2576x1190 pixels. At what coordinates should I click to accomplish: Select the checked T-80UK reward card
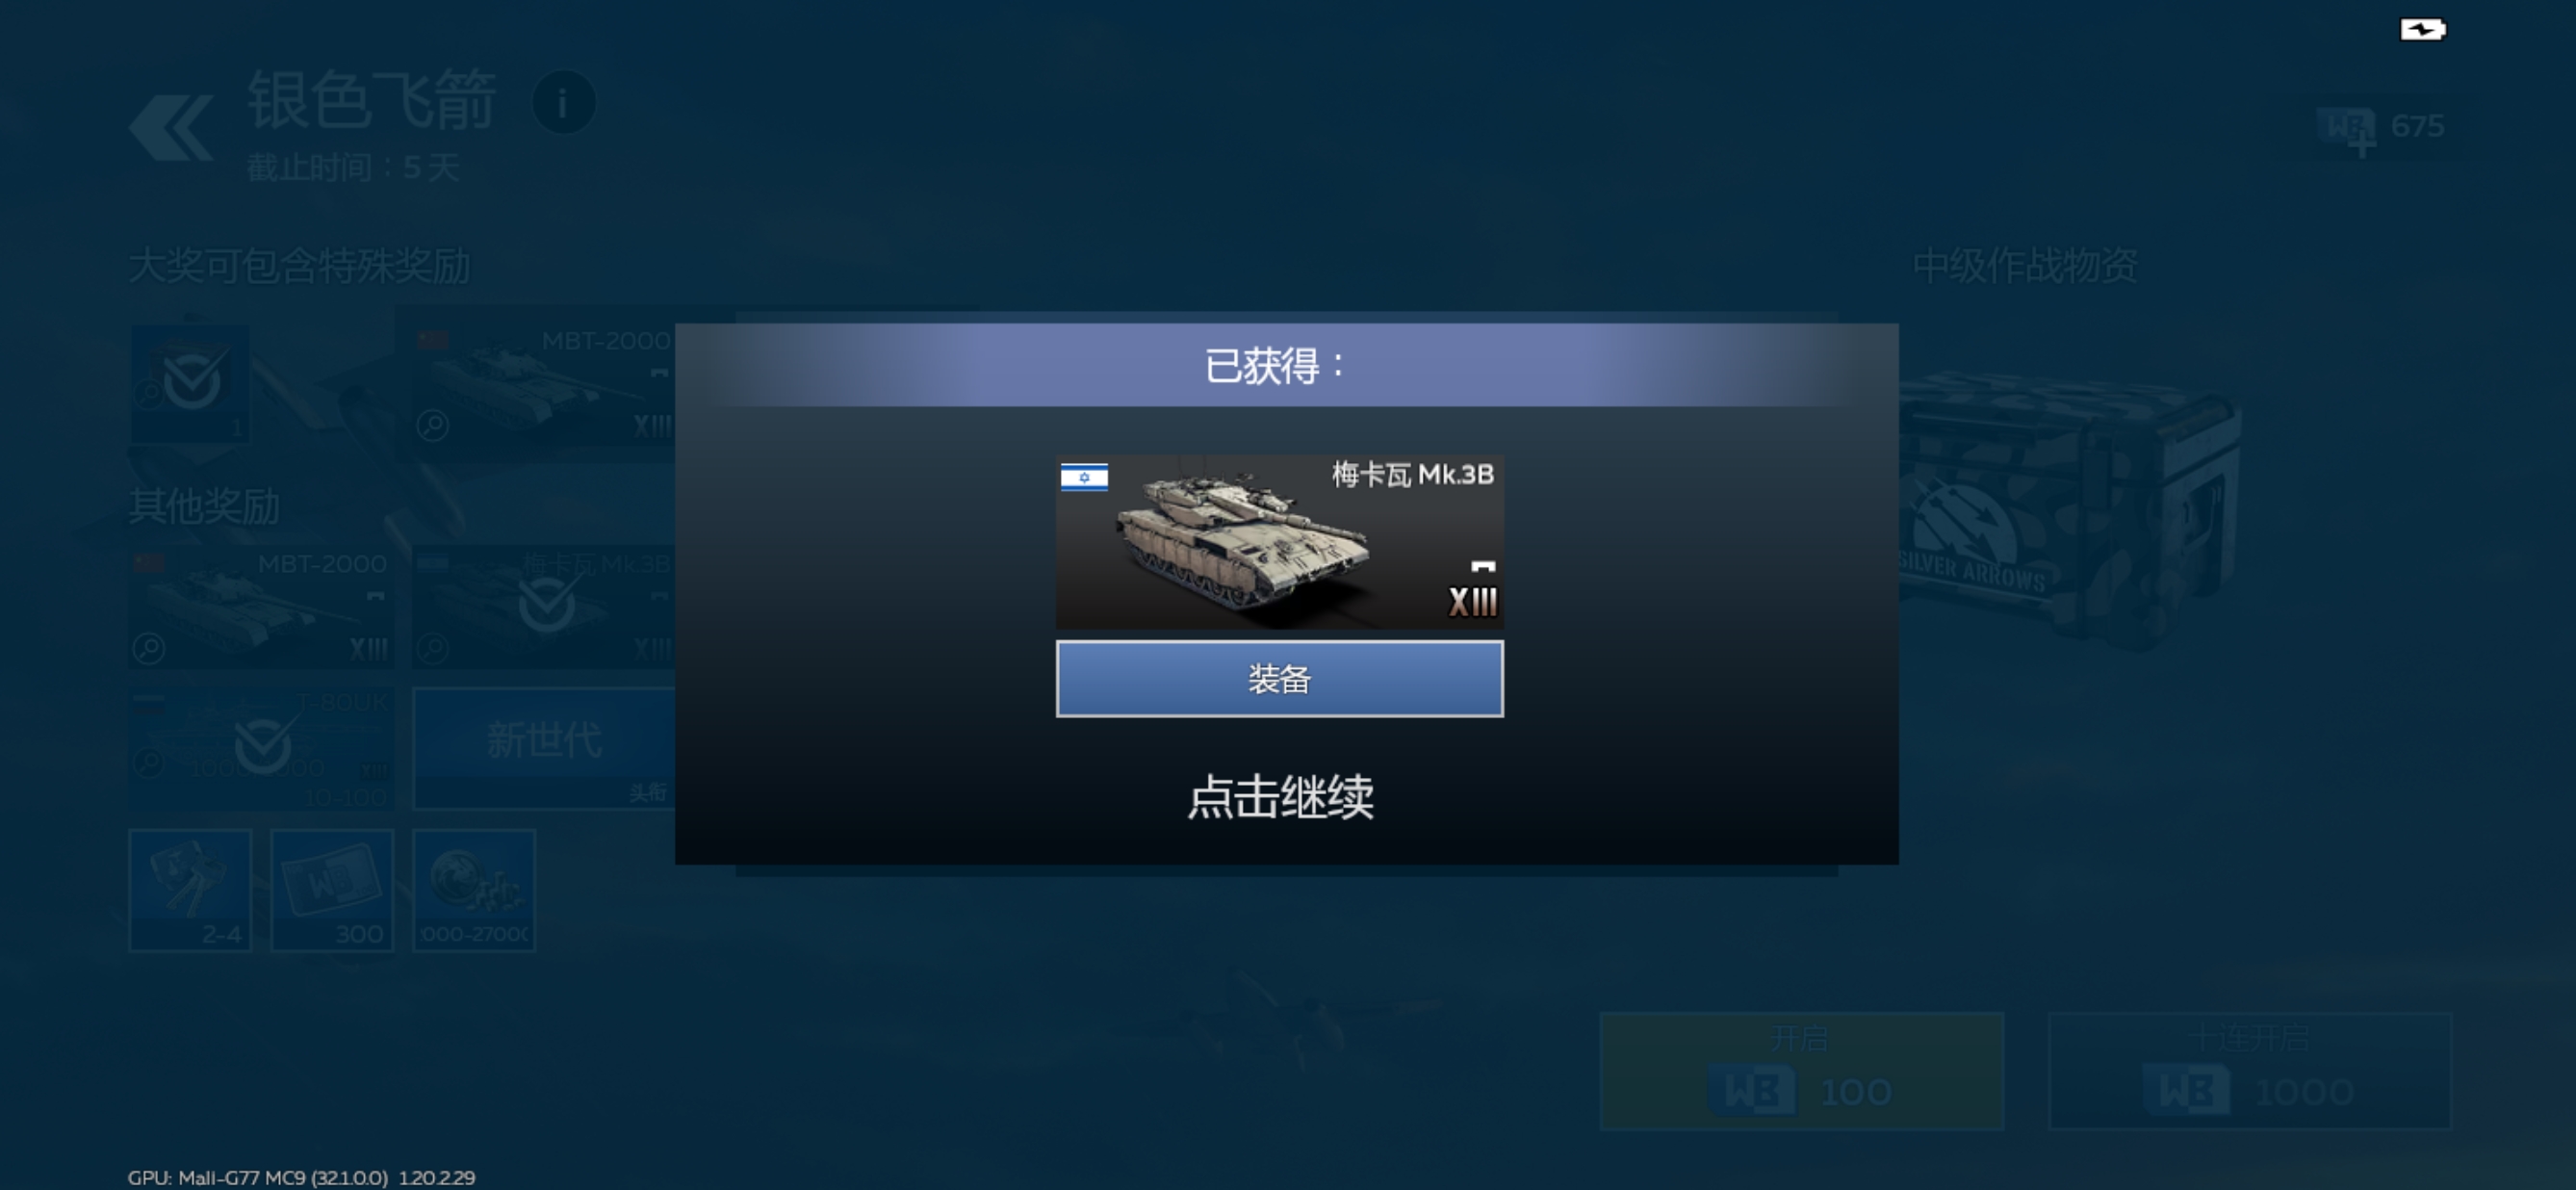click(x=261, y=748)
